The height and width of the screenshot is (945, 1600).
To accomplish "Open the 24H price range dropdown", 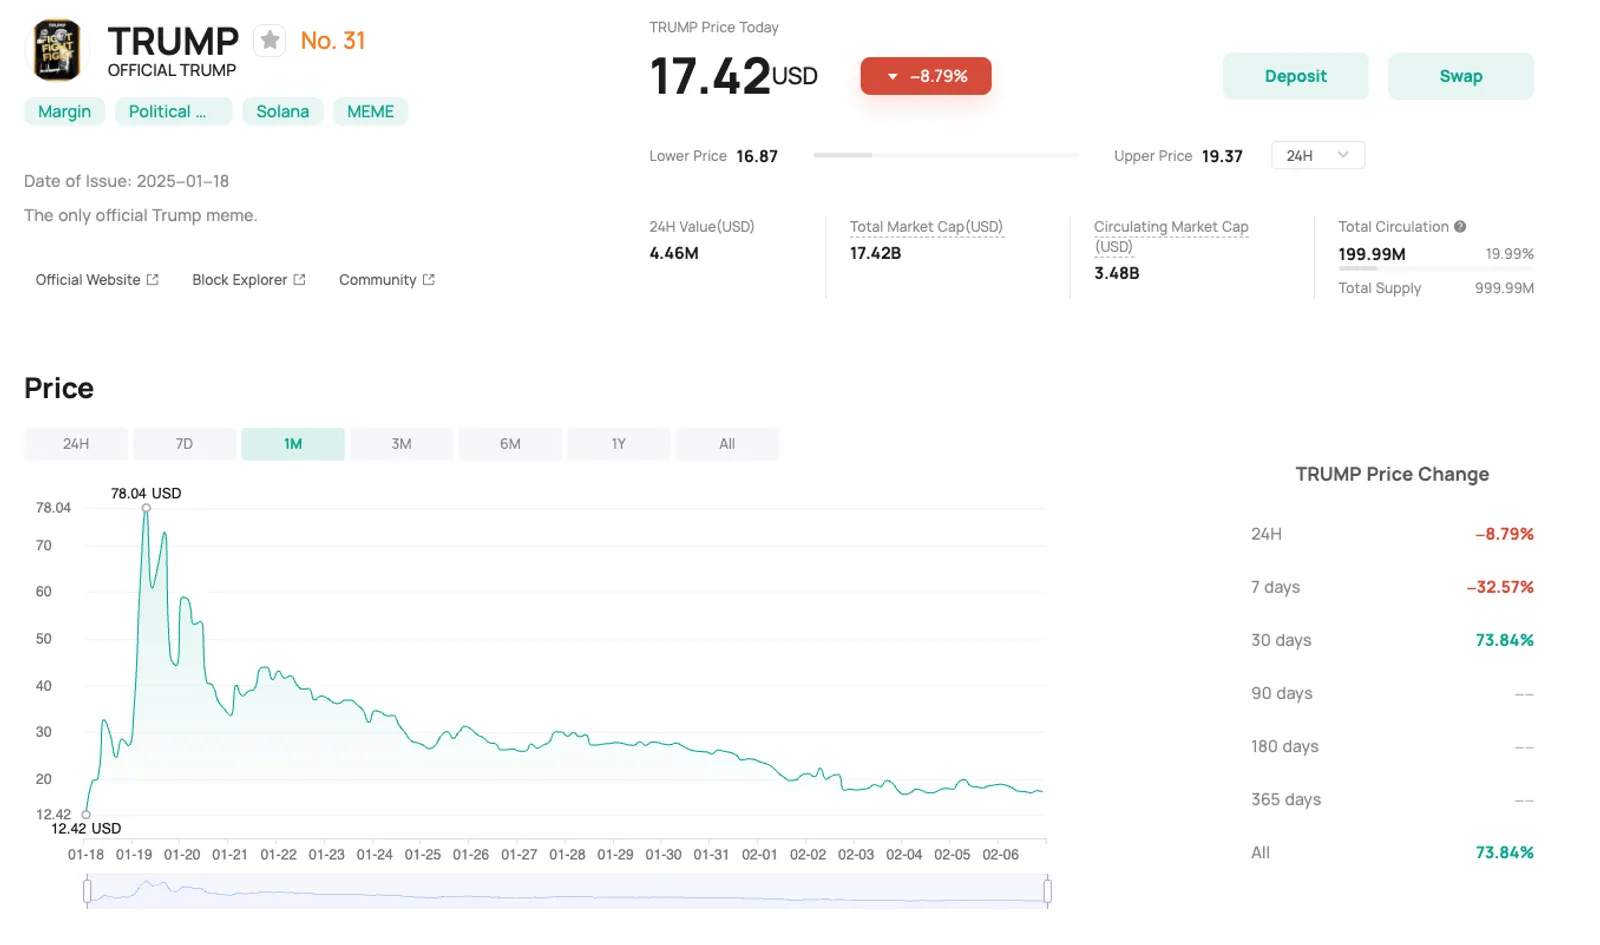I will coord(1318,156).
